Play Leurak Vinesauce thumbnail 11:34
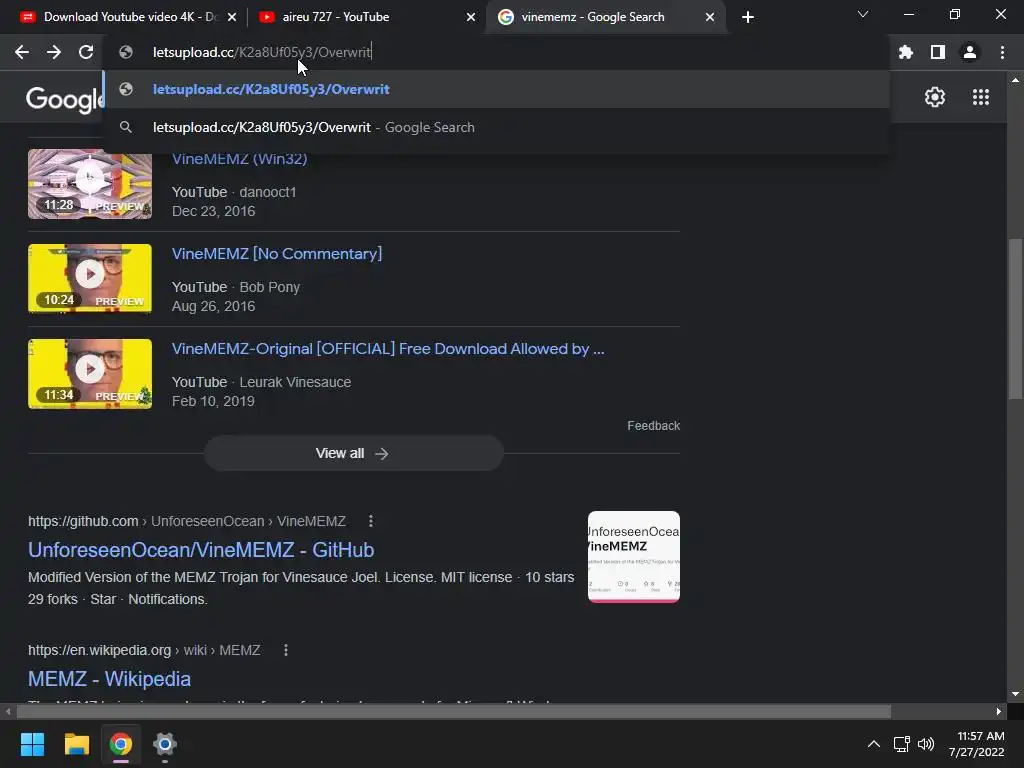The image size is (1024, 768). [90, 374]
